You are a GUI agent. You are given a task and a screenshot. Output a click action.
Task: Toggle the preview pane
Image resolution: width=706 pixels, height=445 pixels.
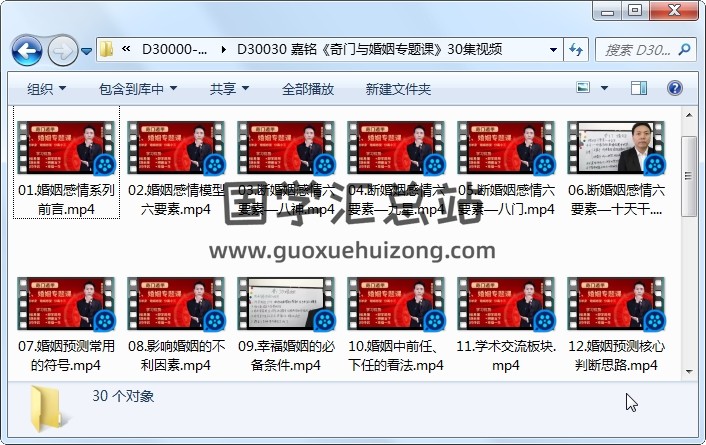[639, 88]
